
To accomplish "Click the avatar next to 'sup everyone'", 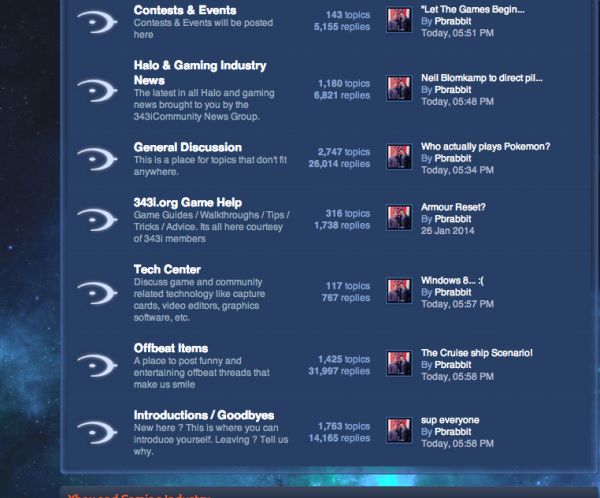I will point(399,431).
